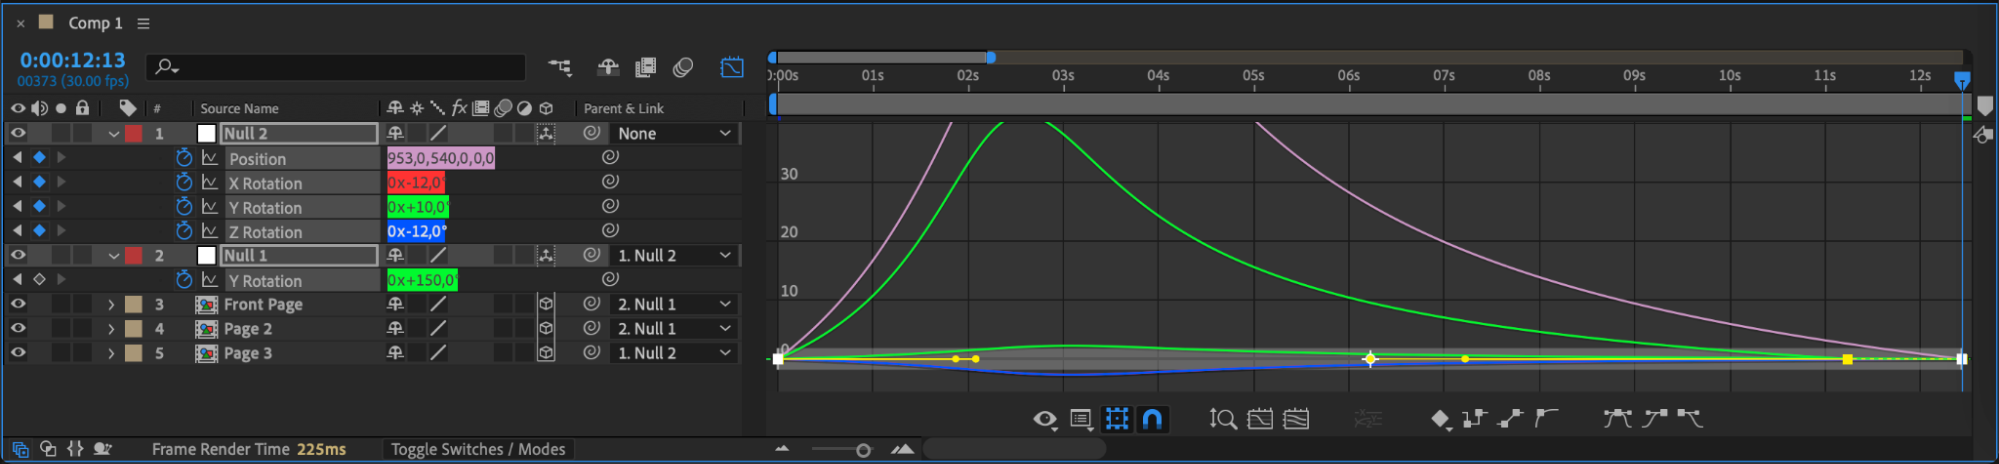Open graph type and options menu
The width and height of the screenshot is (1999, 464).
(1081, 419)
